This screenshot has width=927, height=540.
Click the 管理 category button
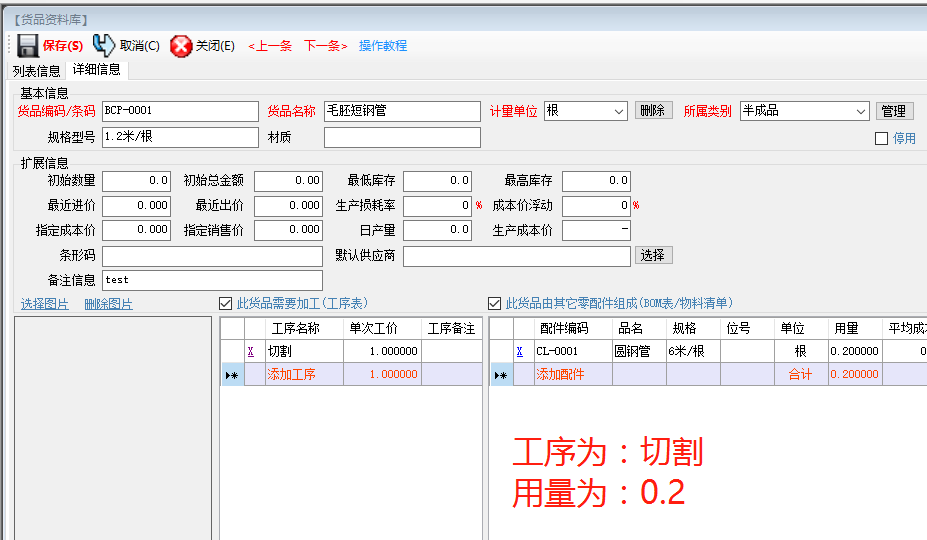click(x=893, y=111)
